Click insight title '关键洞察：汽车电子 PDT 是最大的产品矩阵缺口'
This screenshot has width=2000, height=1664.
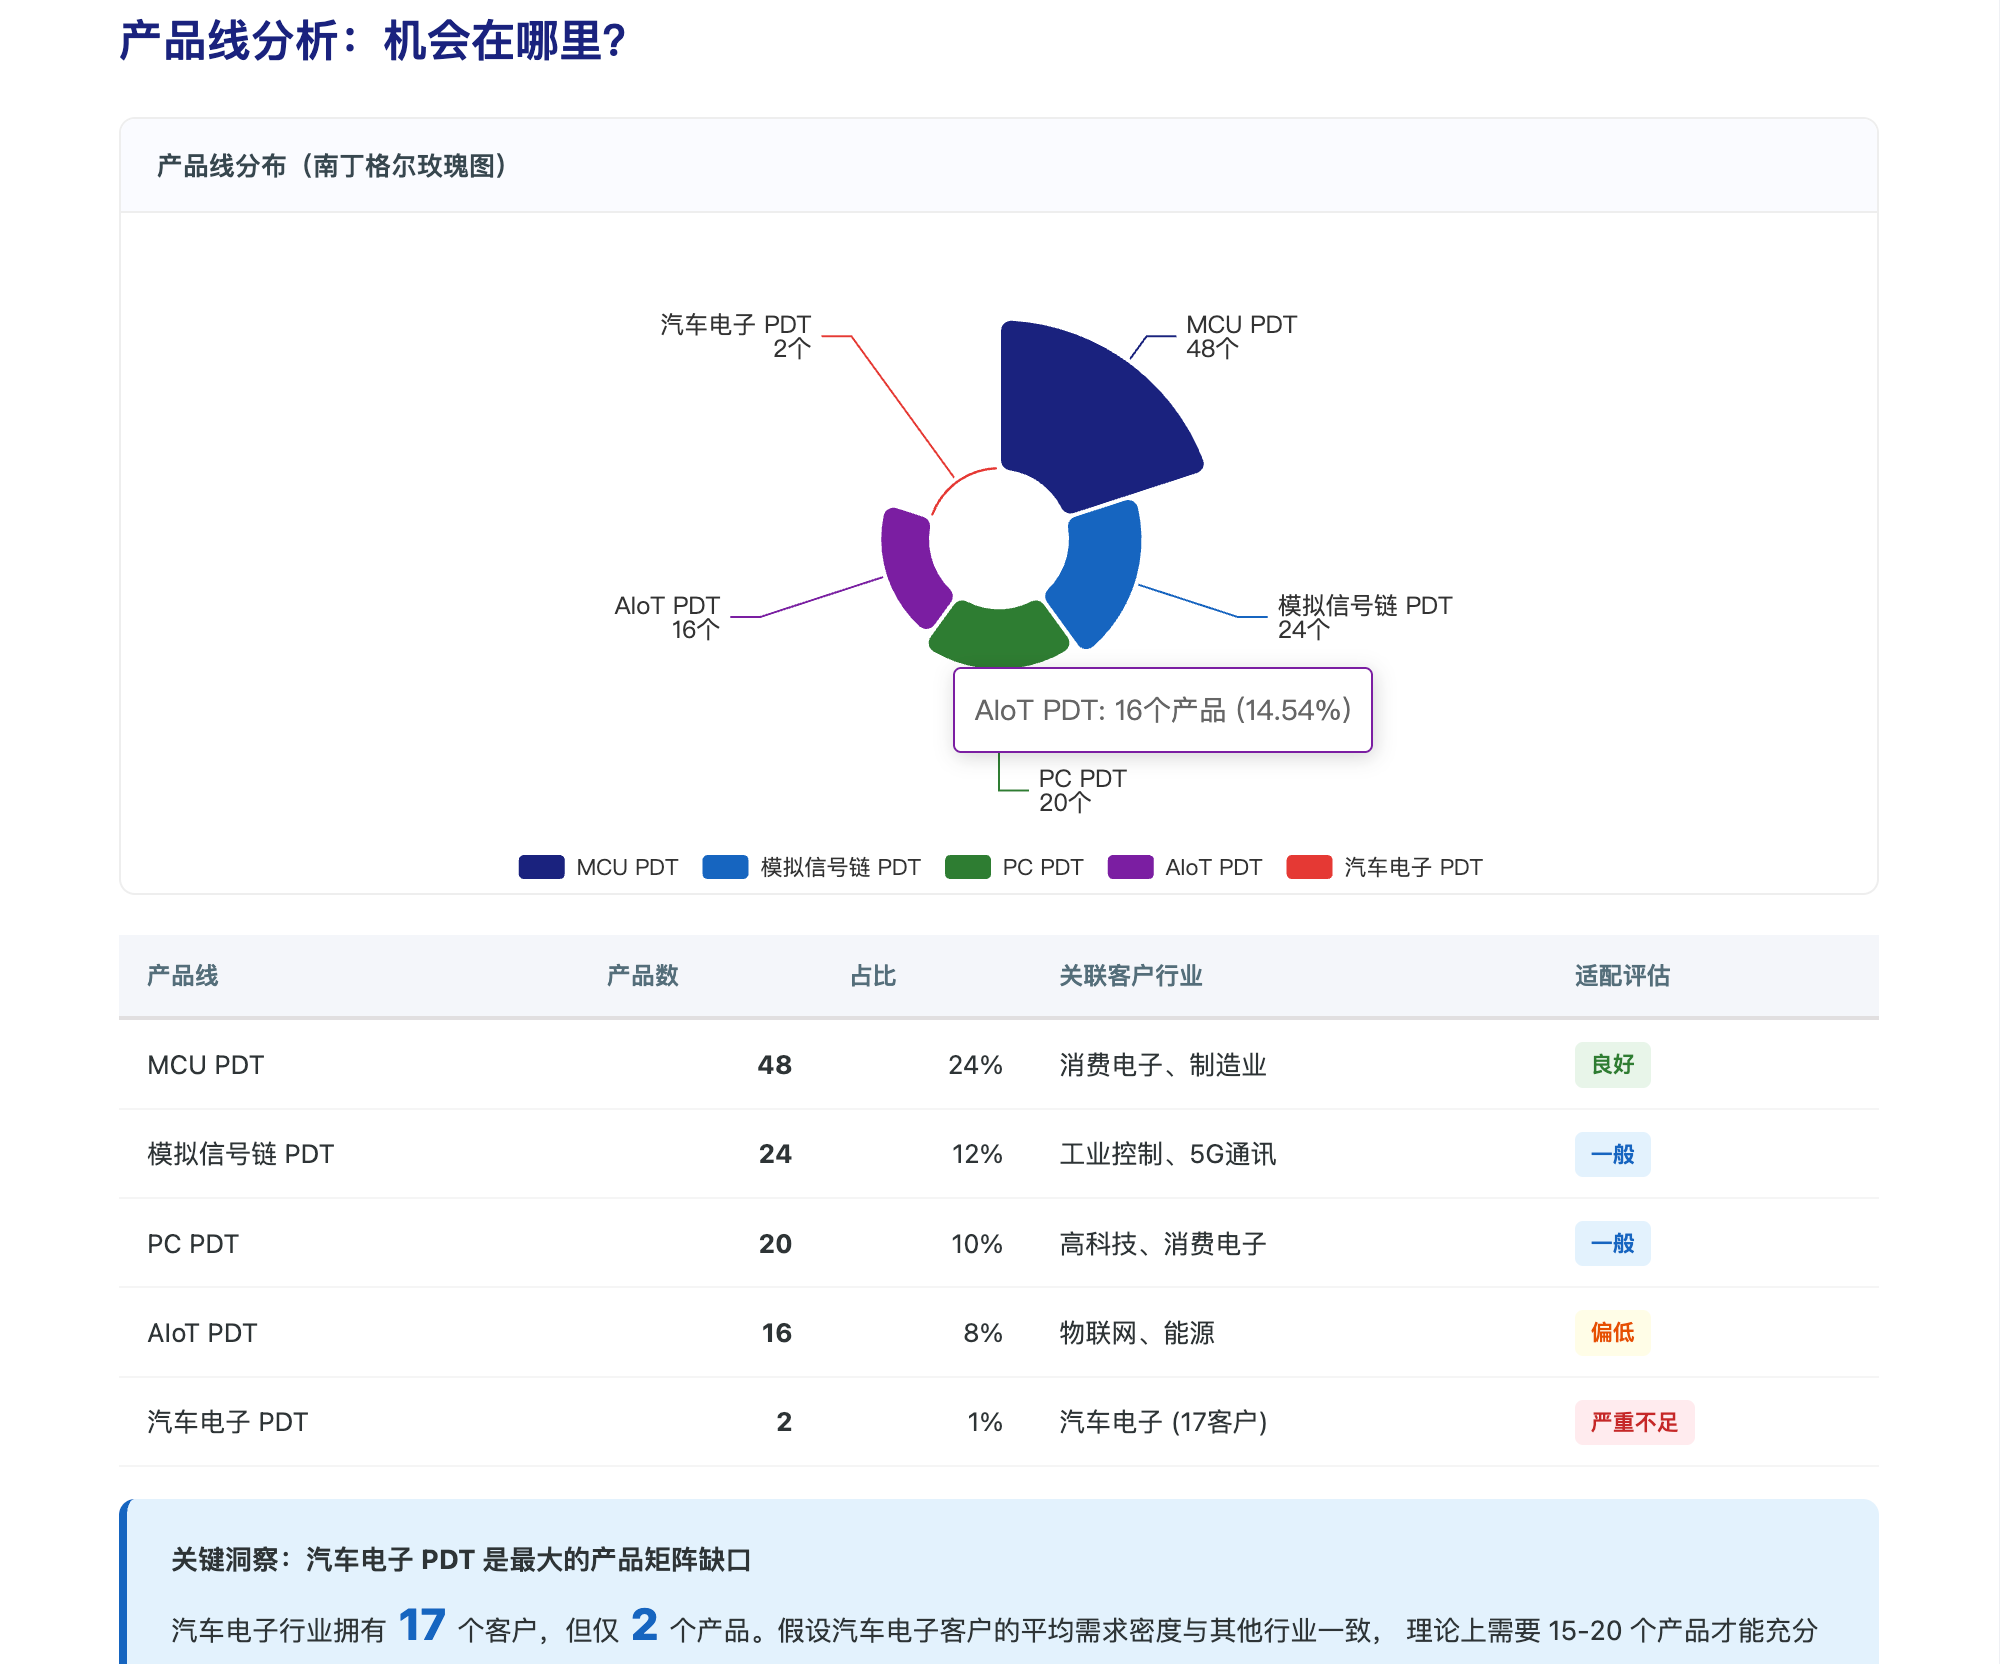pos(461,1560)
